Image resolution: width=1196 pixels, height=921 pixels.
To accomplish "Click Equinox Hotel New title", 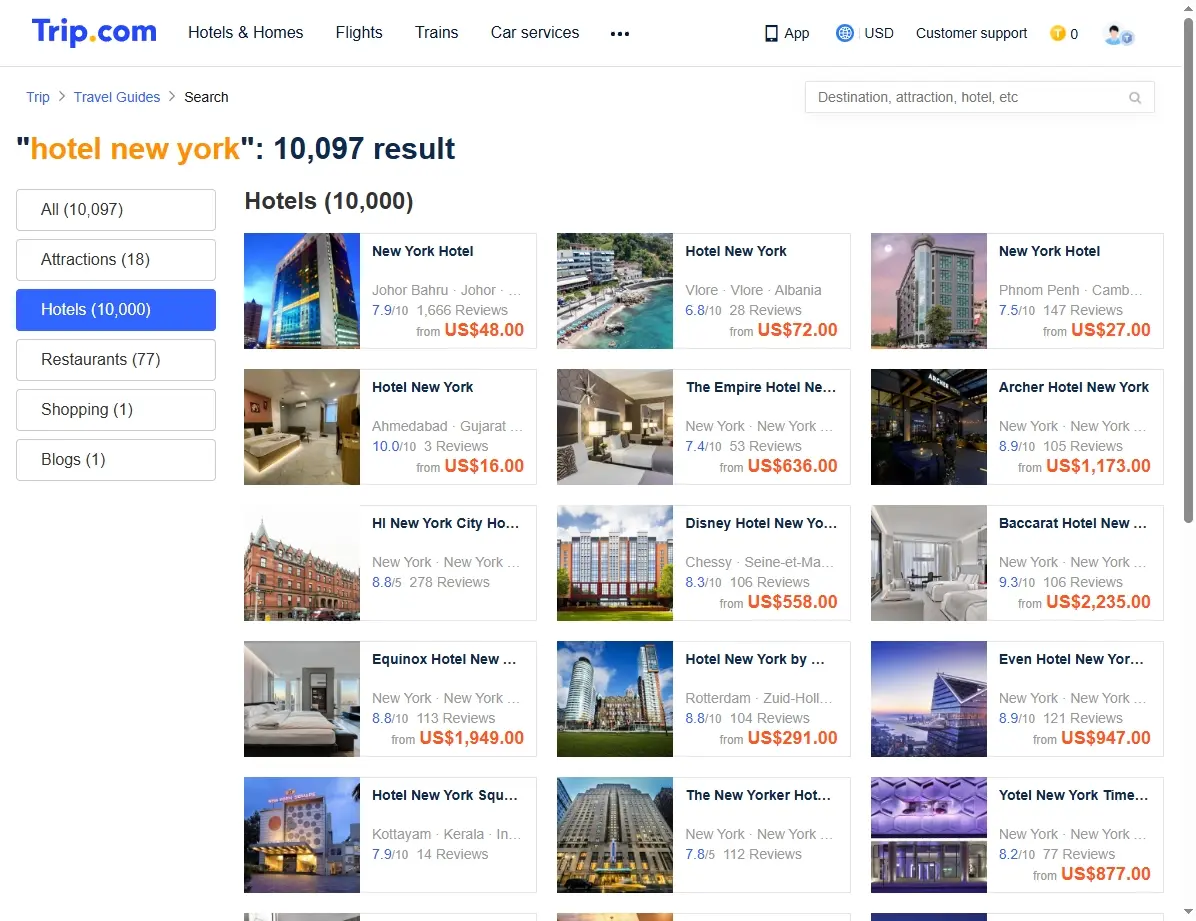I will coord(444,659).
